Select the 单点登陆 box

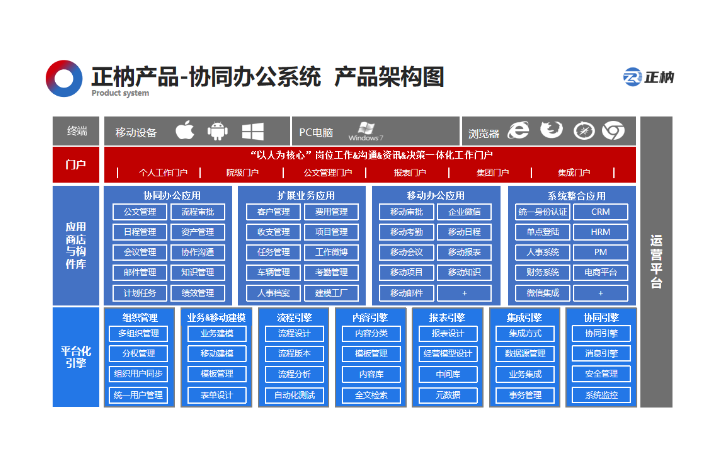[542, 232]
